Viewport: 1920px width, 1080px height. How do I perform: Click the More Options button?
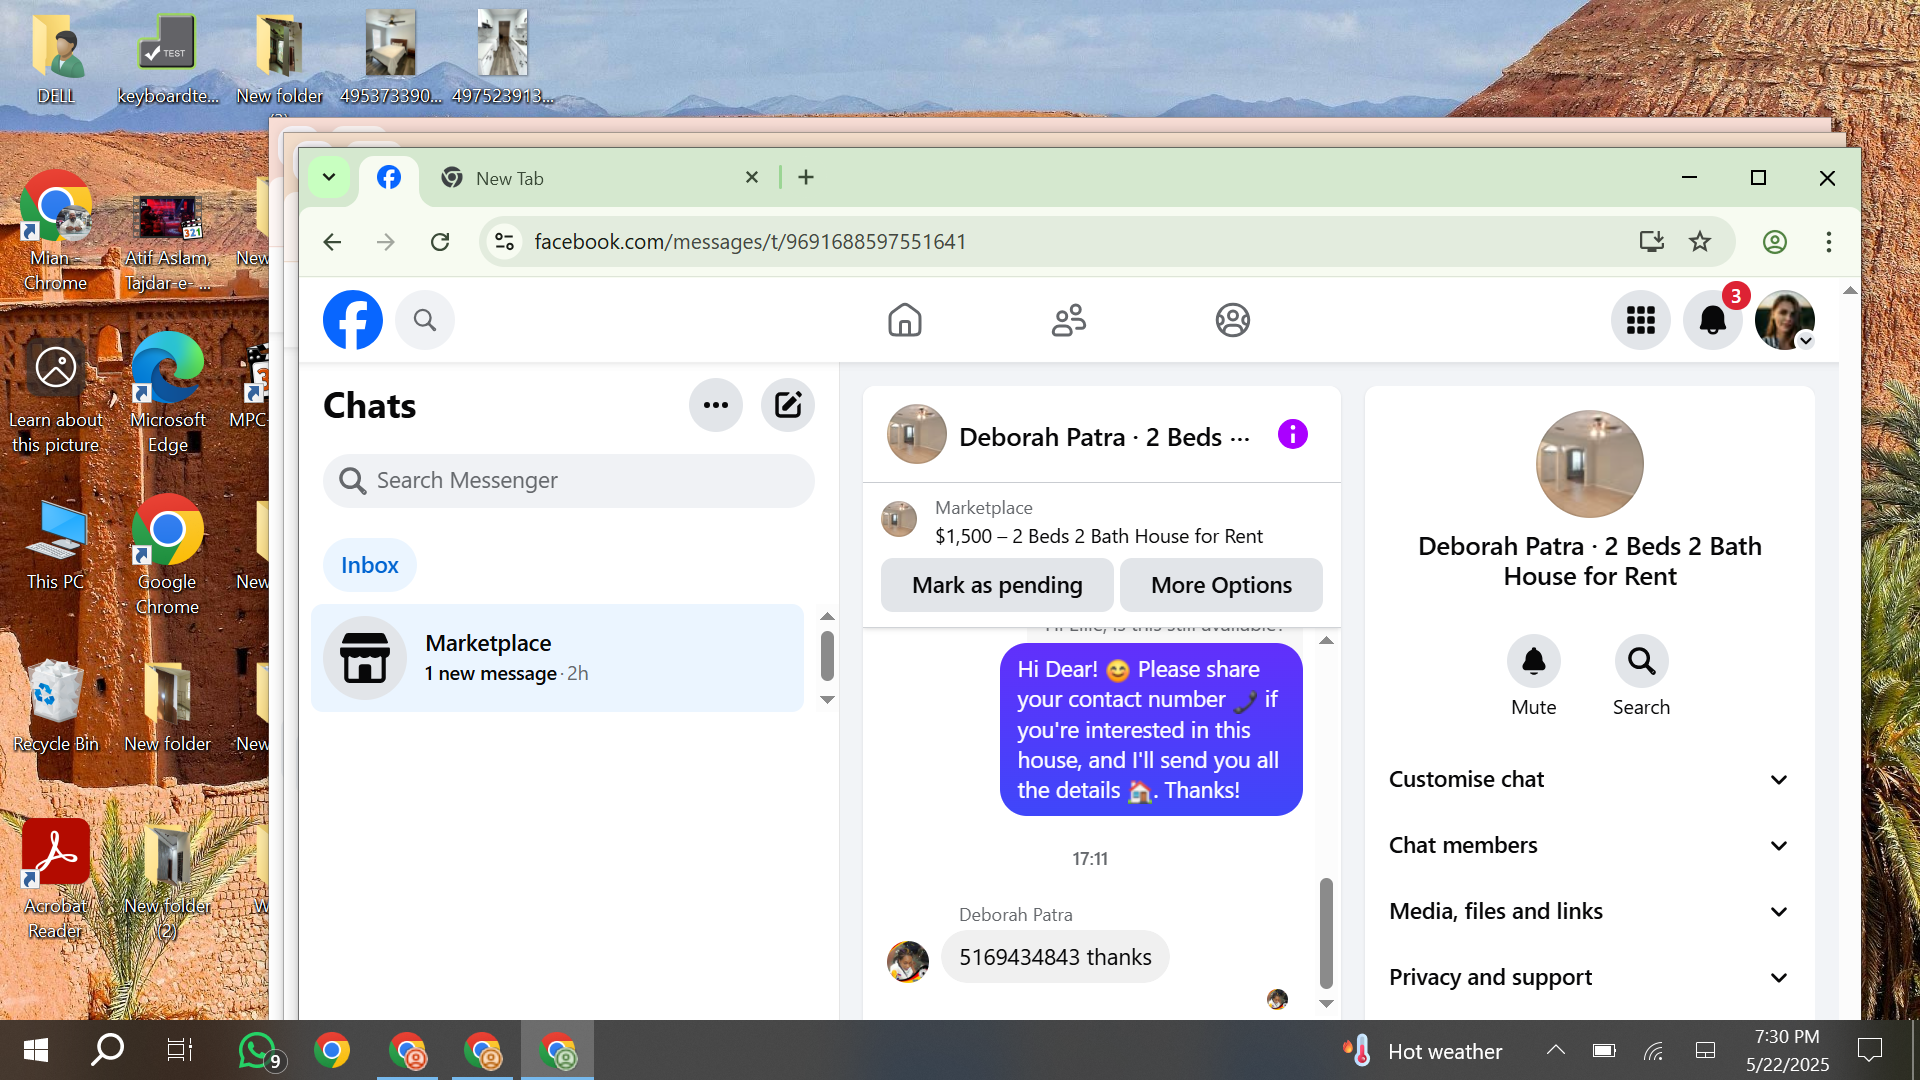(1221, 585)
